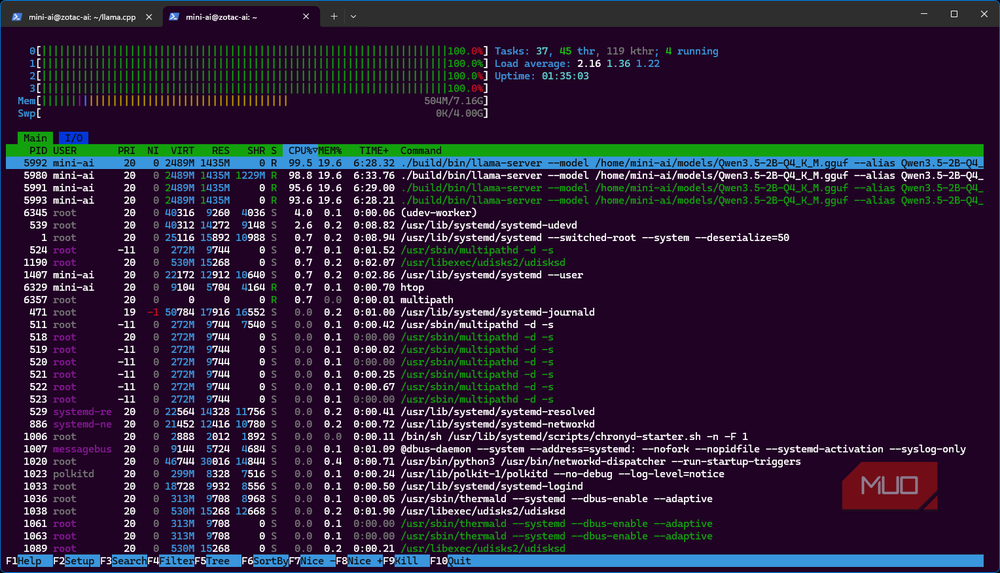Click the PowerShell icon on llama.cpp tab
The image size is (1000, 573).
(x=17, y=17)
